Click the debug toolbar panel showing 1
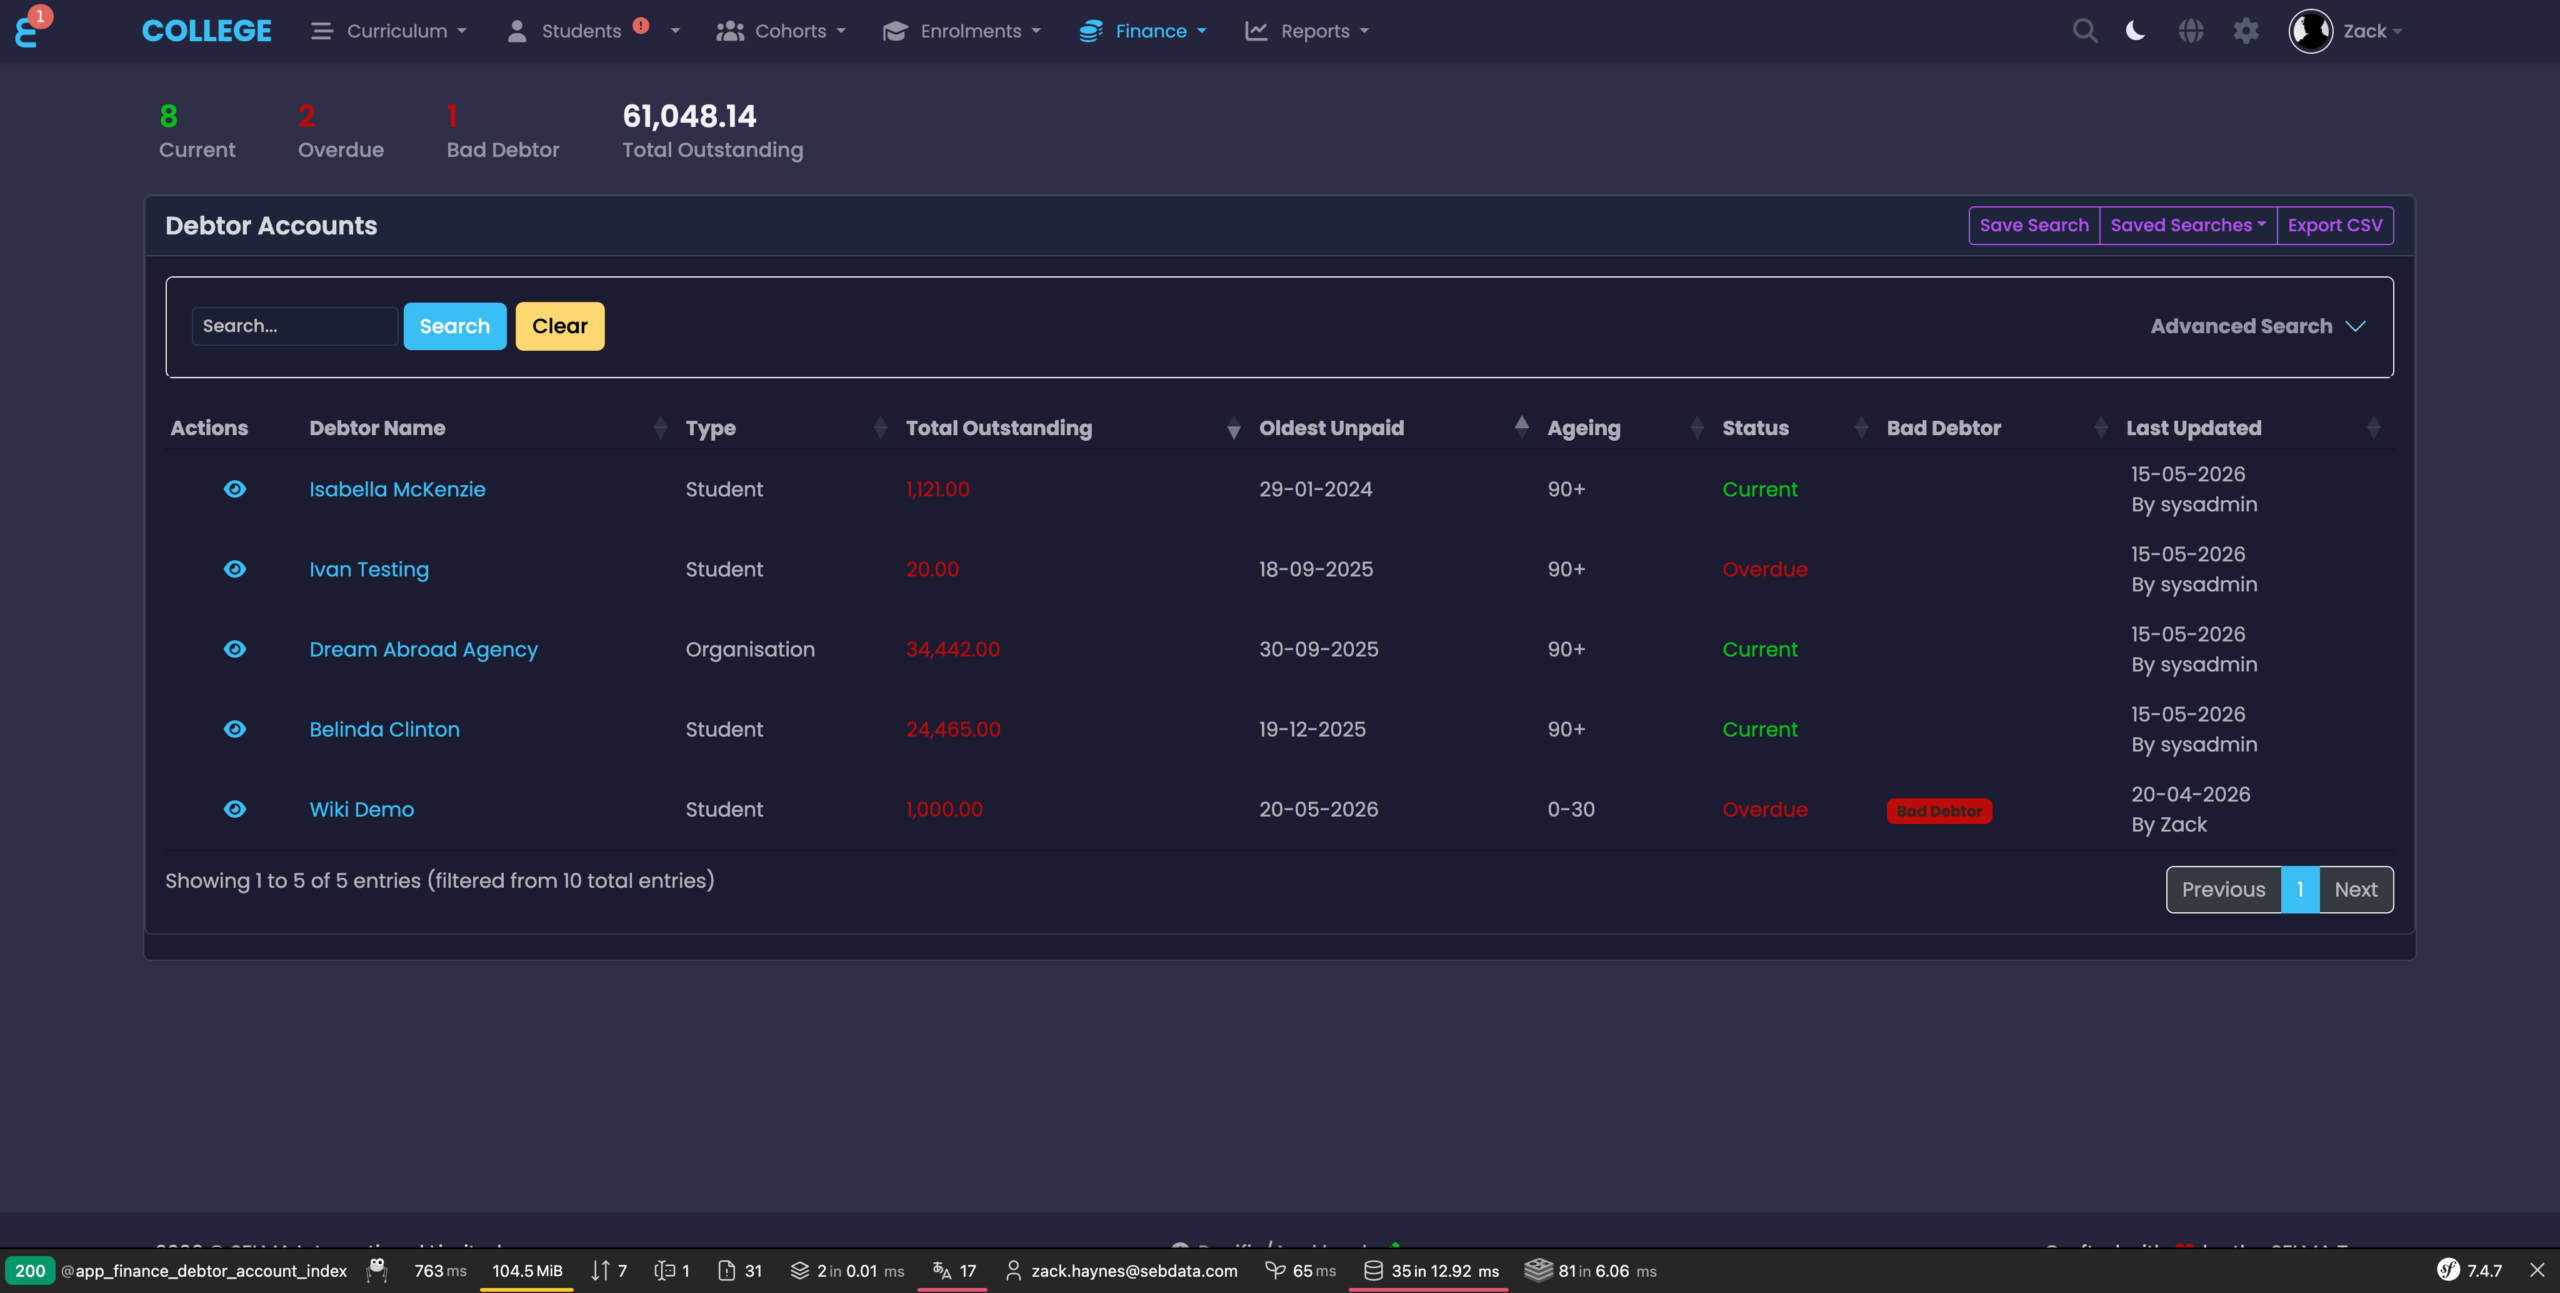The image size is (2560, 1293). [x=672, y=1270]
